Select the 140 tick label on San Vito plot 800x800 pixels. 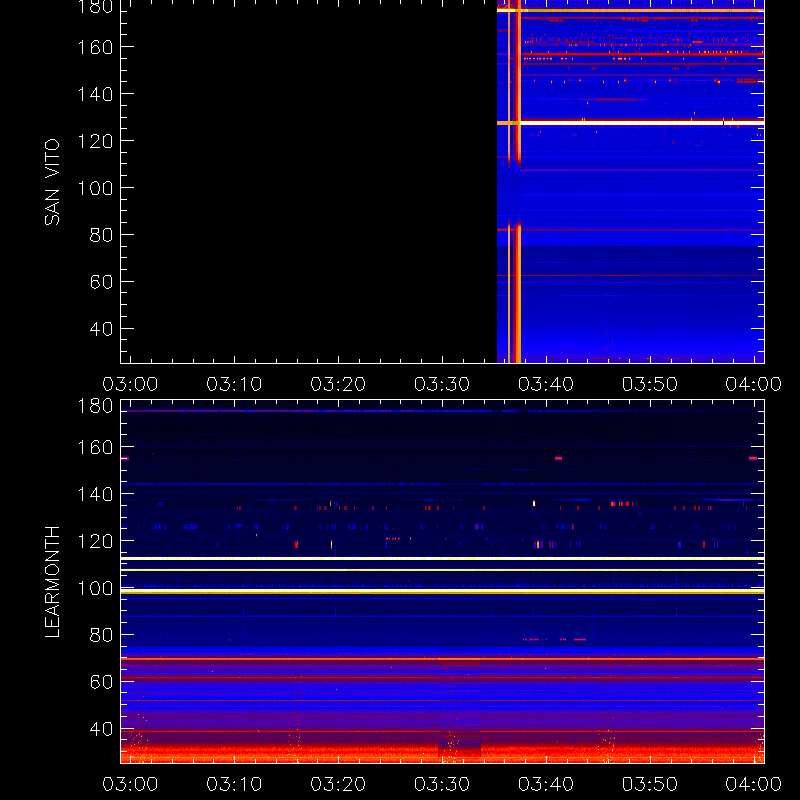pyautogui.click(x=95, y=94)
